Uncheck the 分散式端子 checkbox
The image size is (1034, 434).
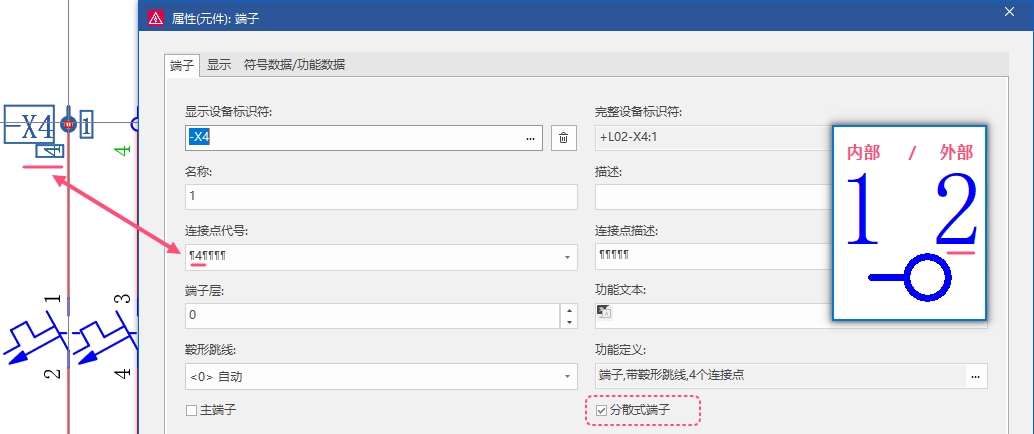click(601, 410)
